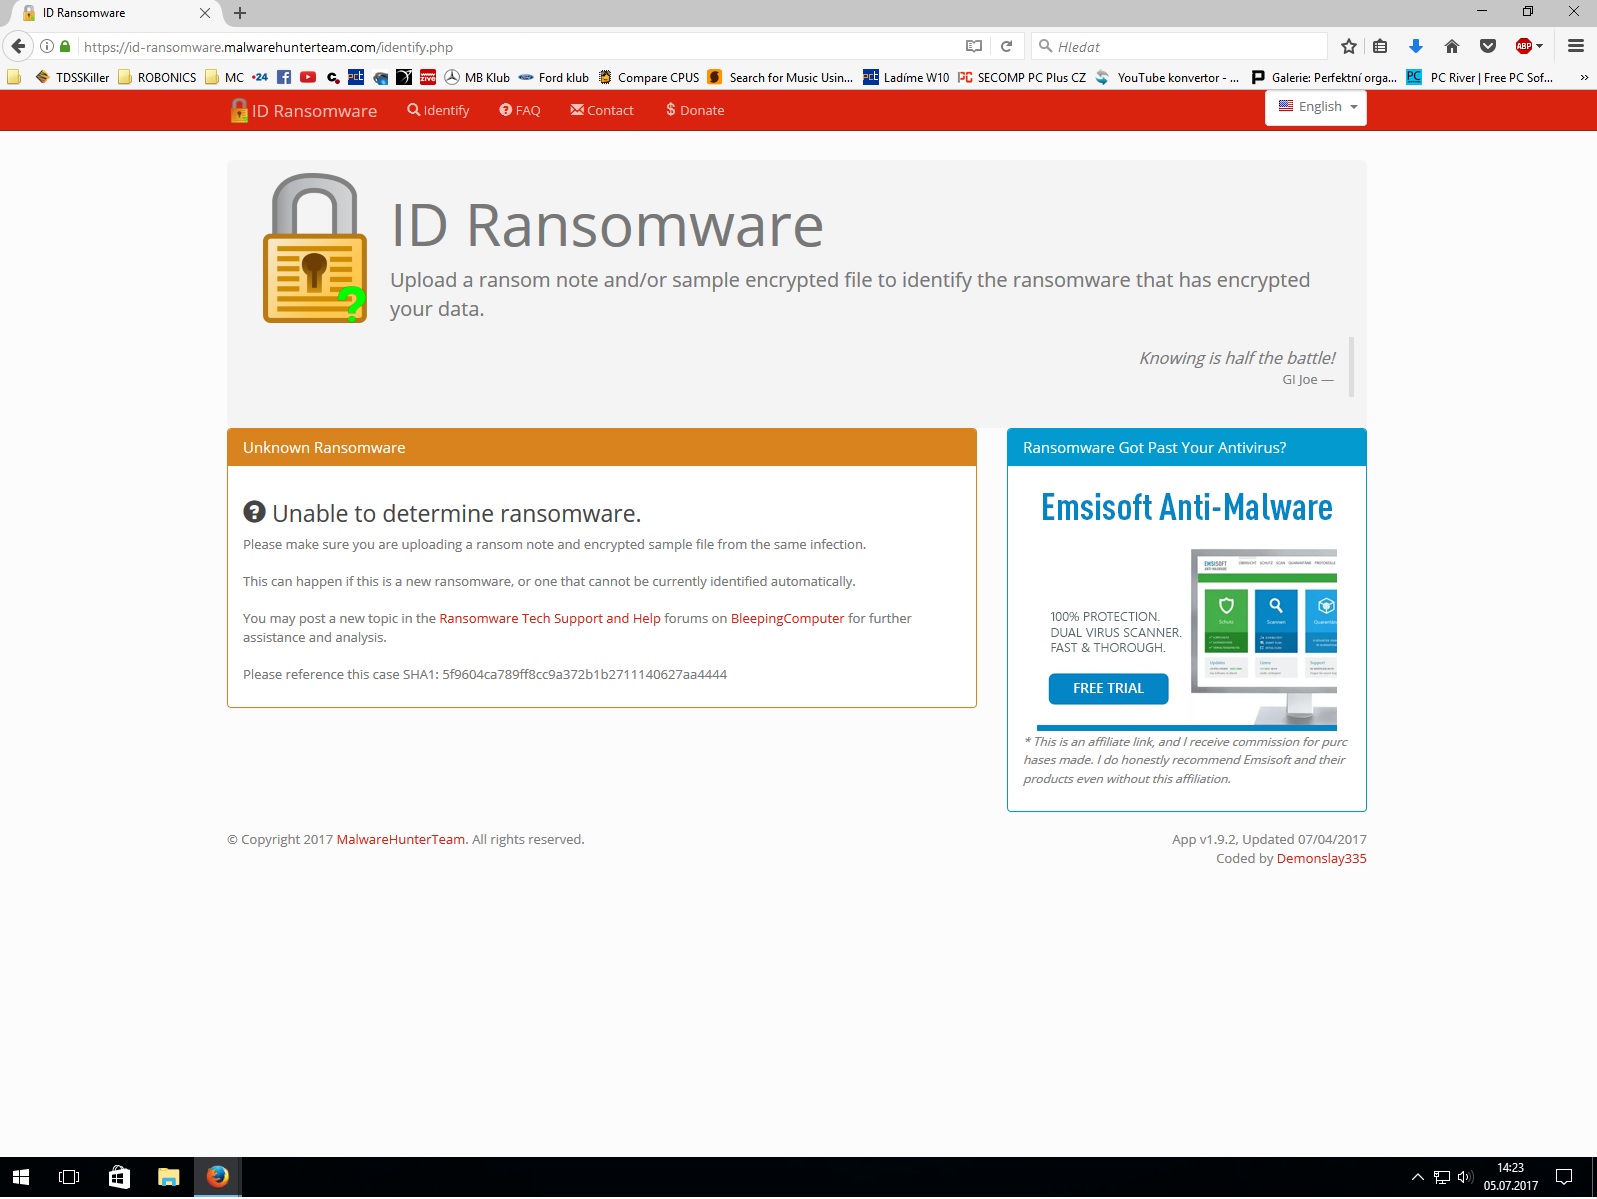
Task: Open the Action Center notification icon
Action: coord(1564,1177)
